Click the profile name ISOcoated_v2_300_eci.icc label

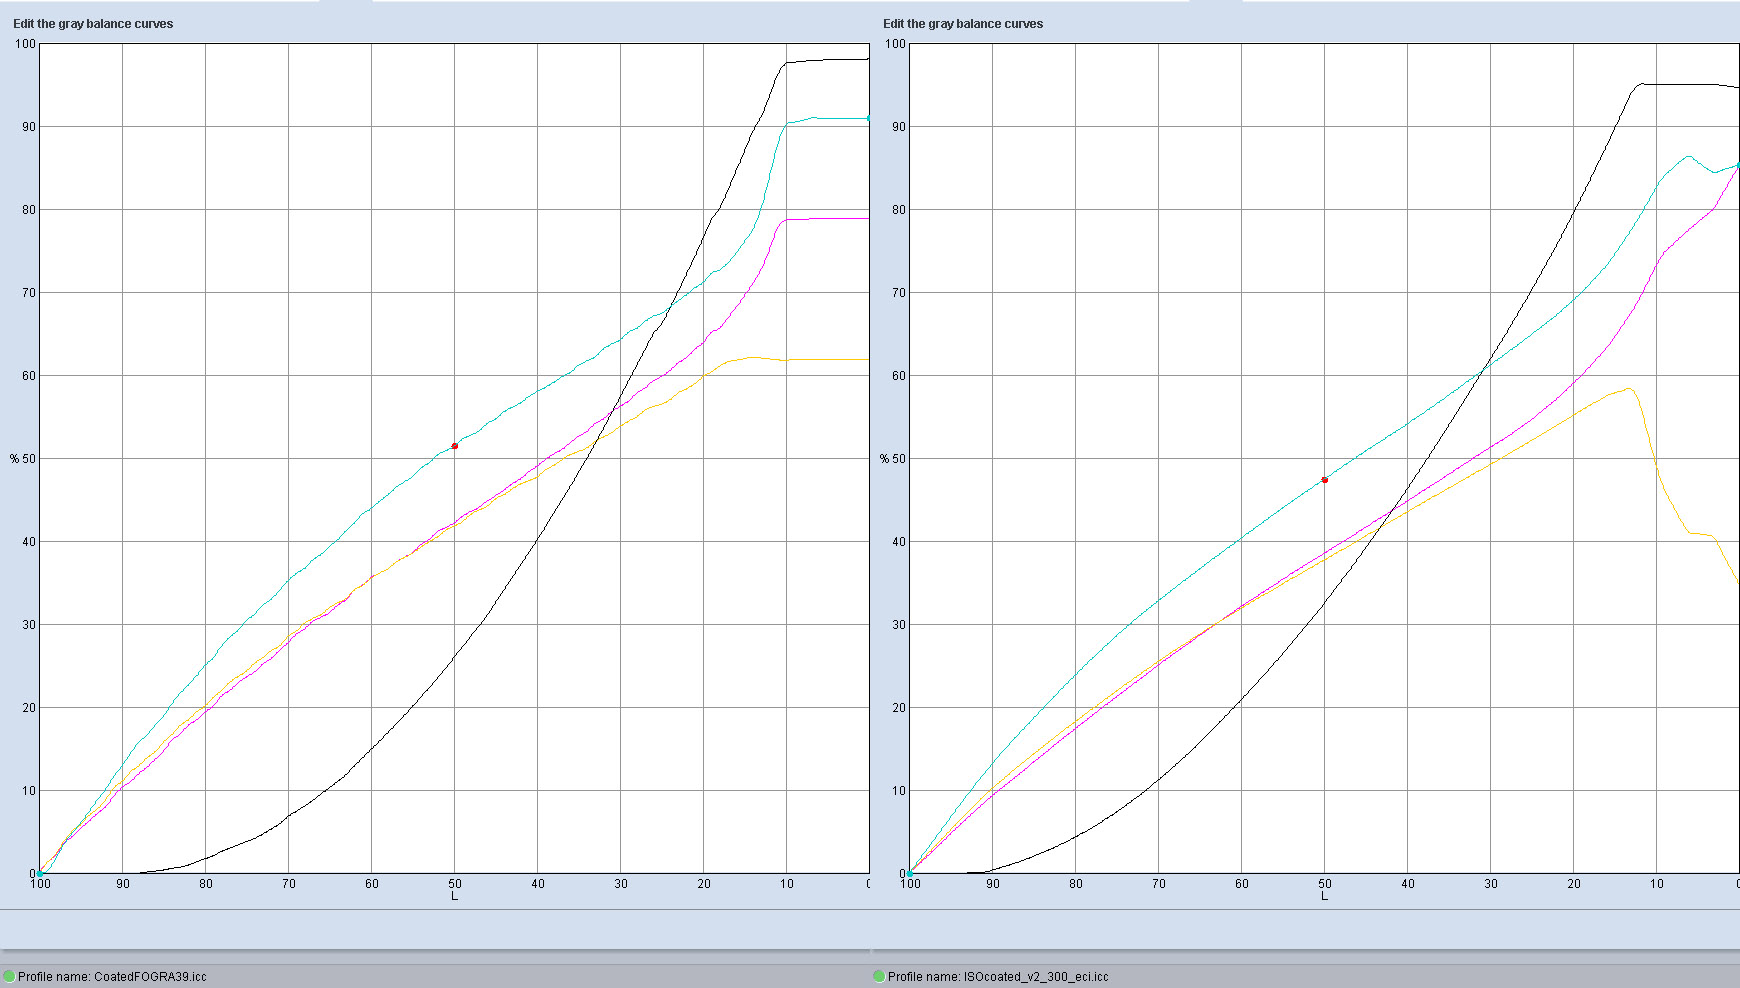(998, 977)
